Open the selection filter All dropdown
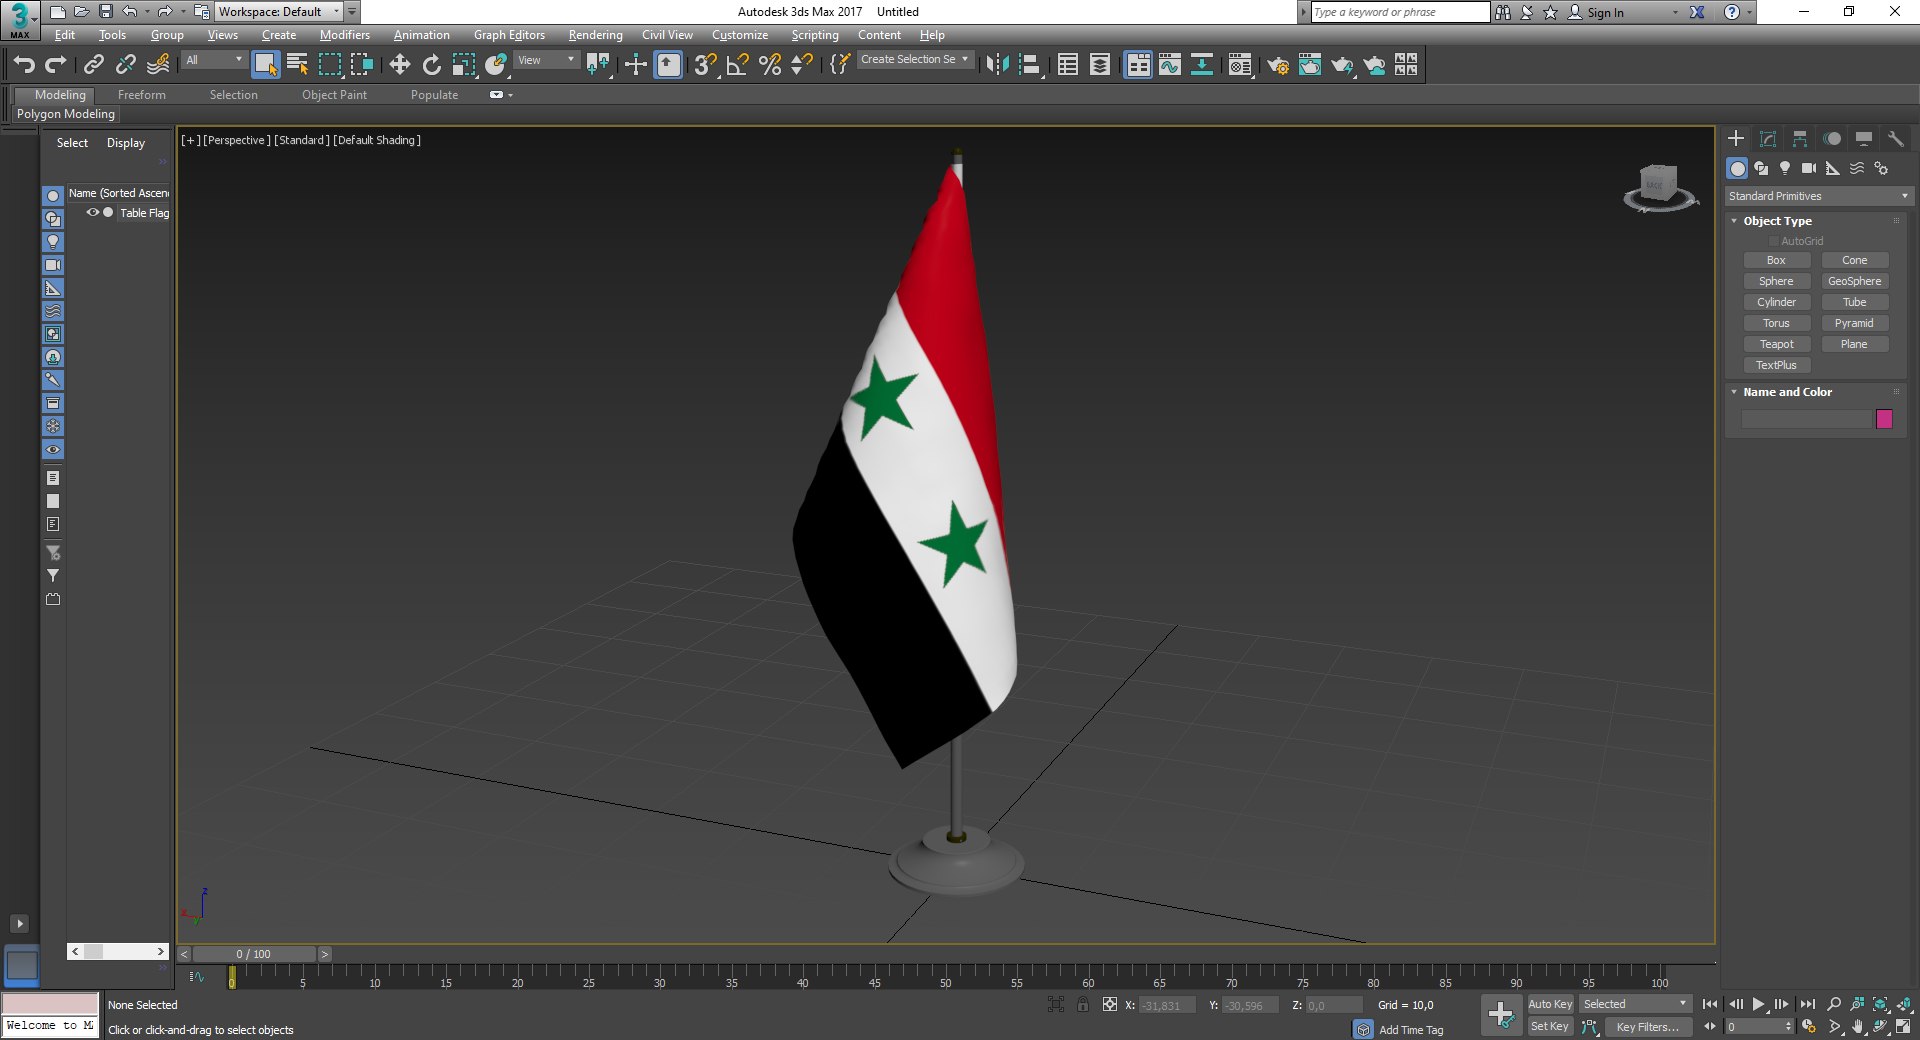1920x1040 pixels. (x=214, y=61)
